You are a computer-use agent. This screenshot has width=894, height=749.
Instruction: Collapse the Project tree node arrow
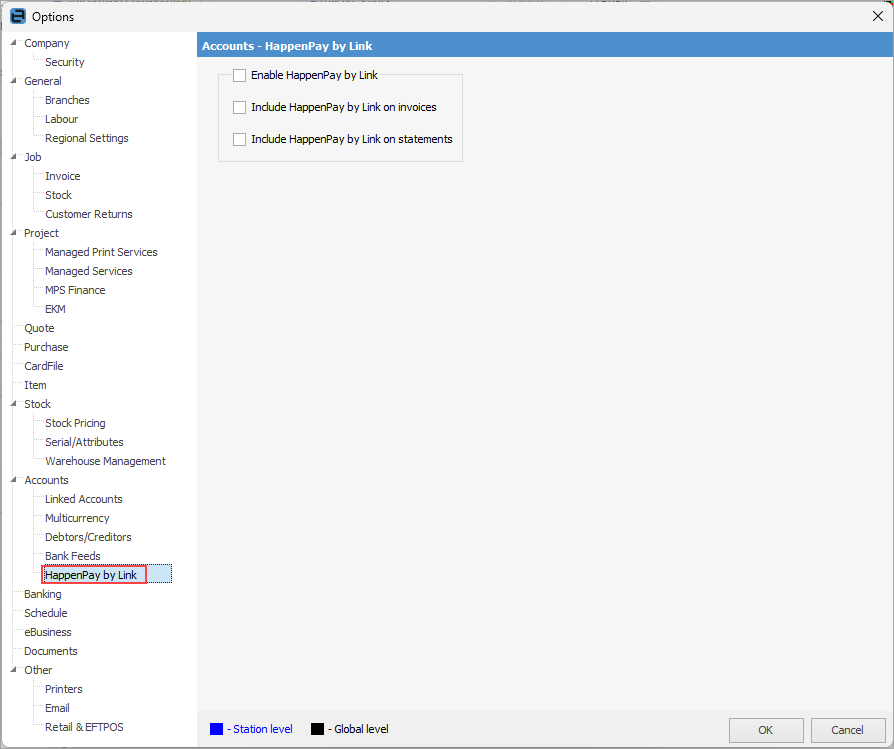click(x=14, y=233)
